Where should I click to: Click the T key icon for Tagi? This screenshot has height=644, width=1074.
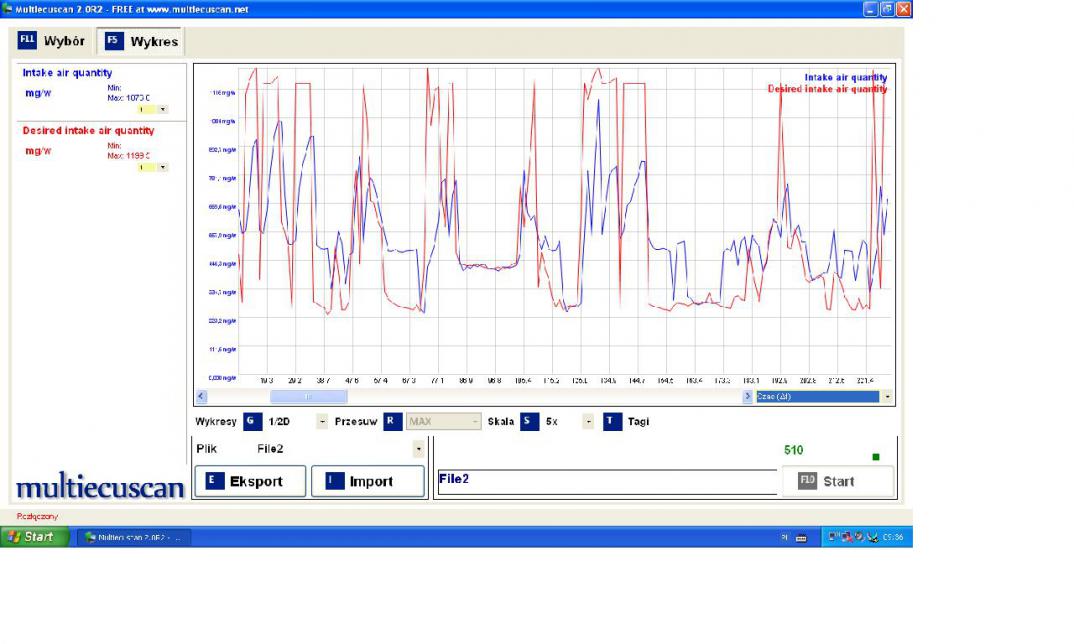pyautogui.click(x=612, y=421)
